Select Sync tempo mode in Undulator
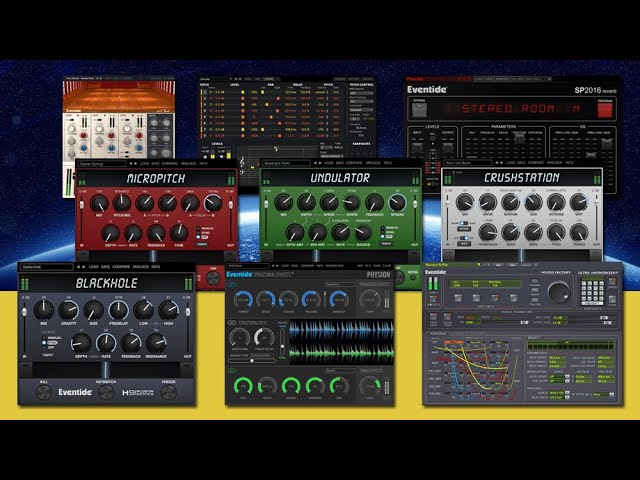Screen dimensions: 640x480 [389, 232]
